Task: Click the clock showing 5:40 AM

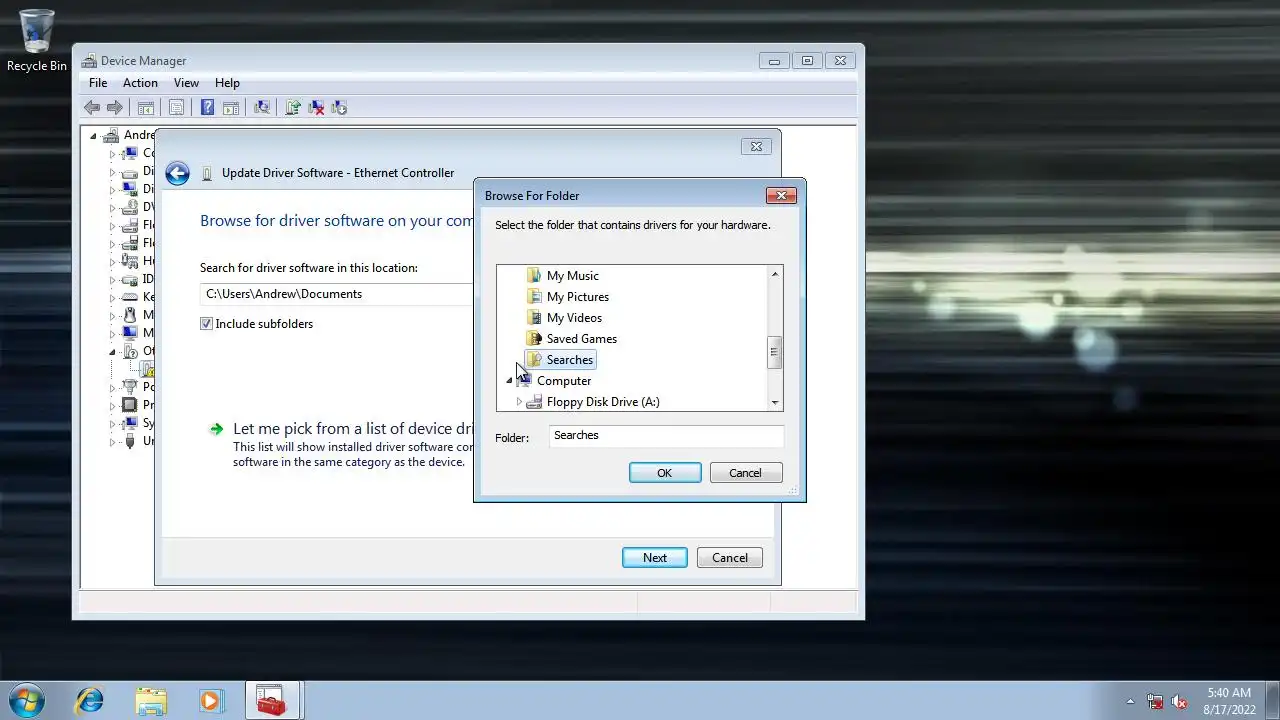Action: coord(1229,693)
